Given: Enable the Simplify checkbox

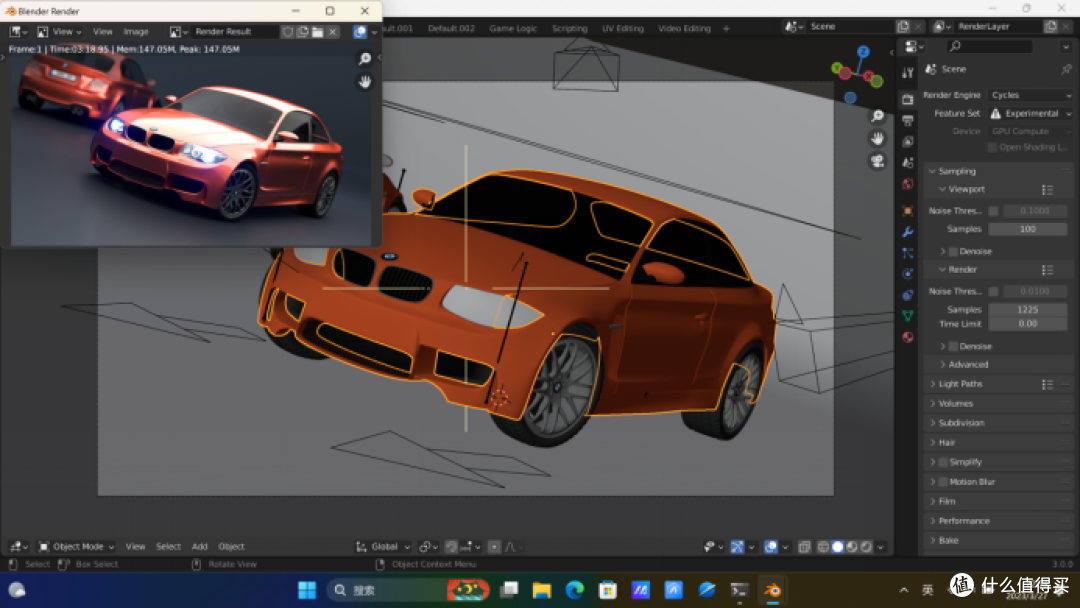Looking at the screenshot, I should click(943, 462).
